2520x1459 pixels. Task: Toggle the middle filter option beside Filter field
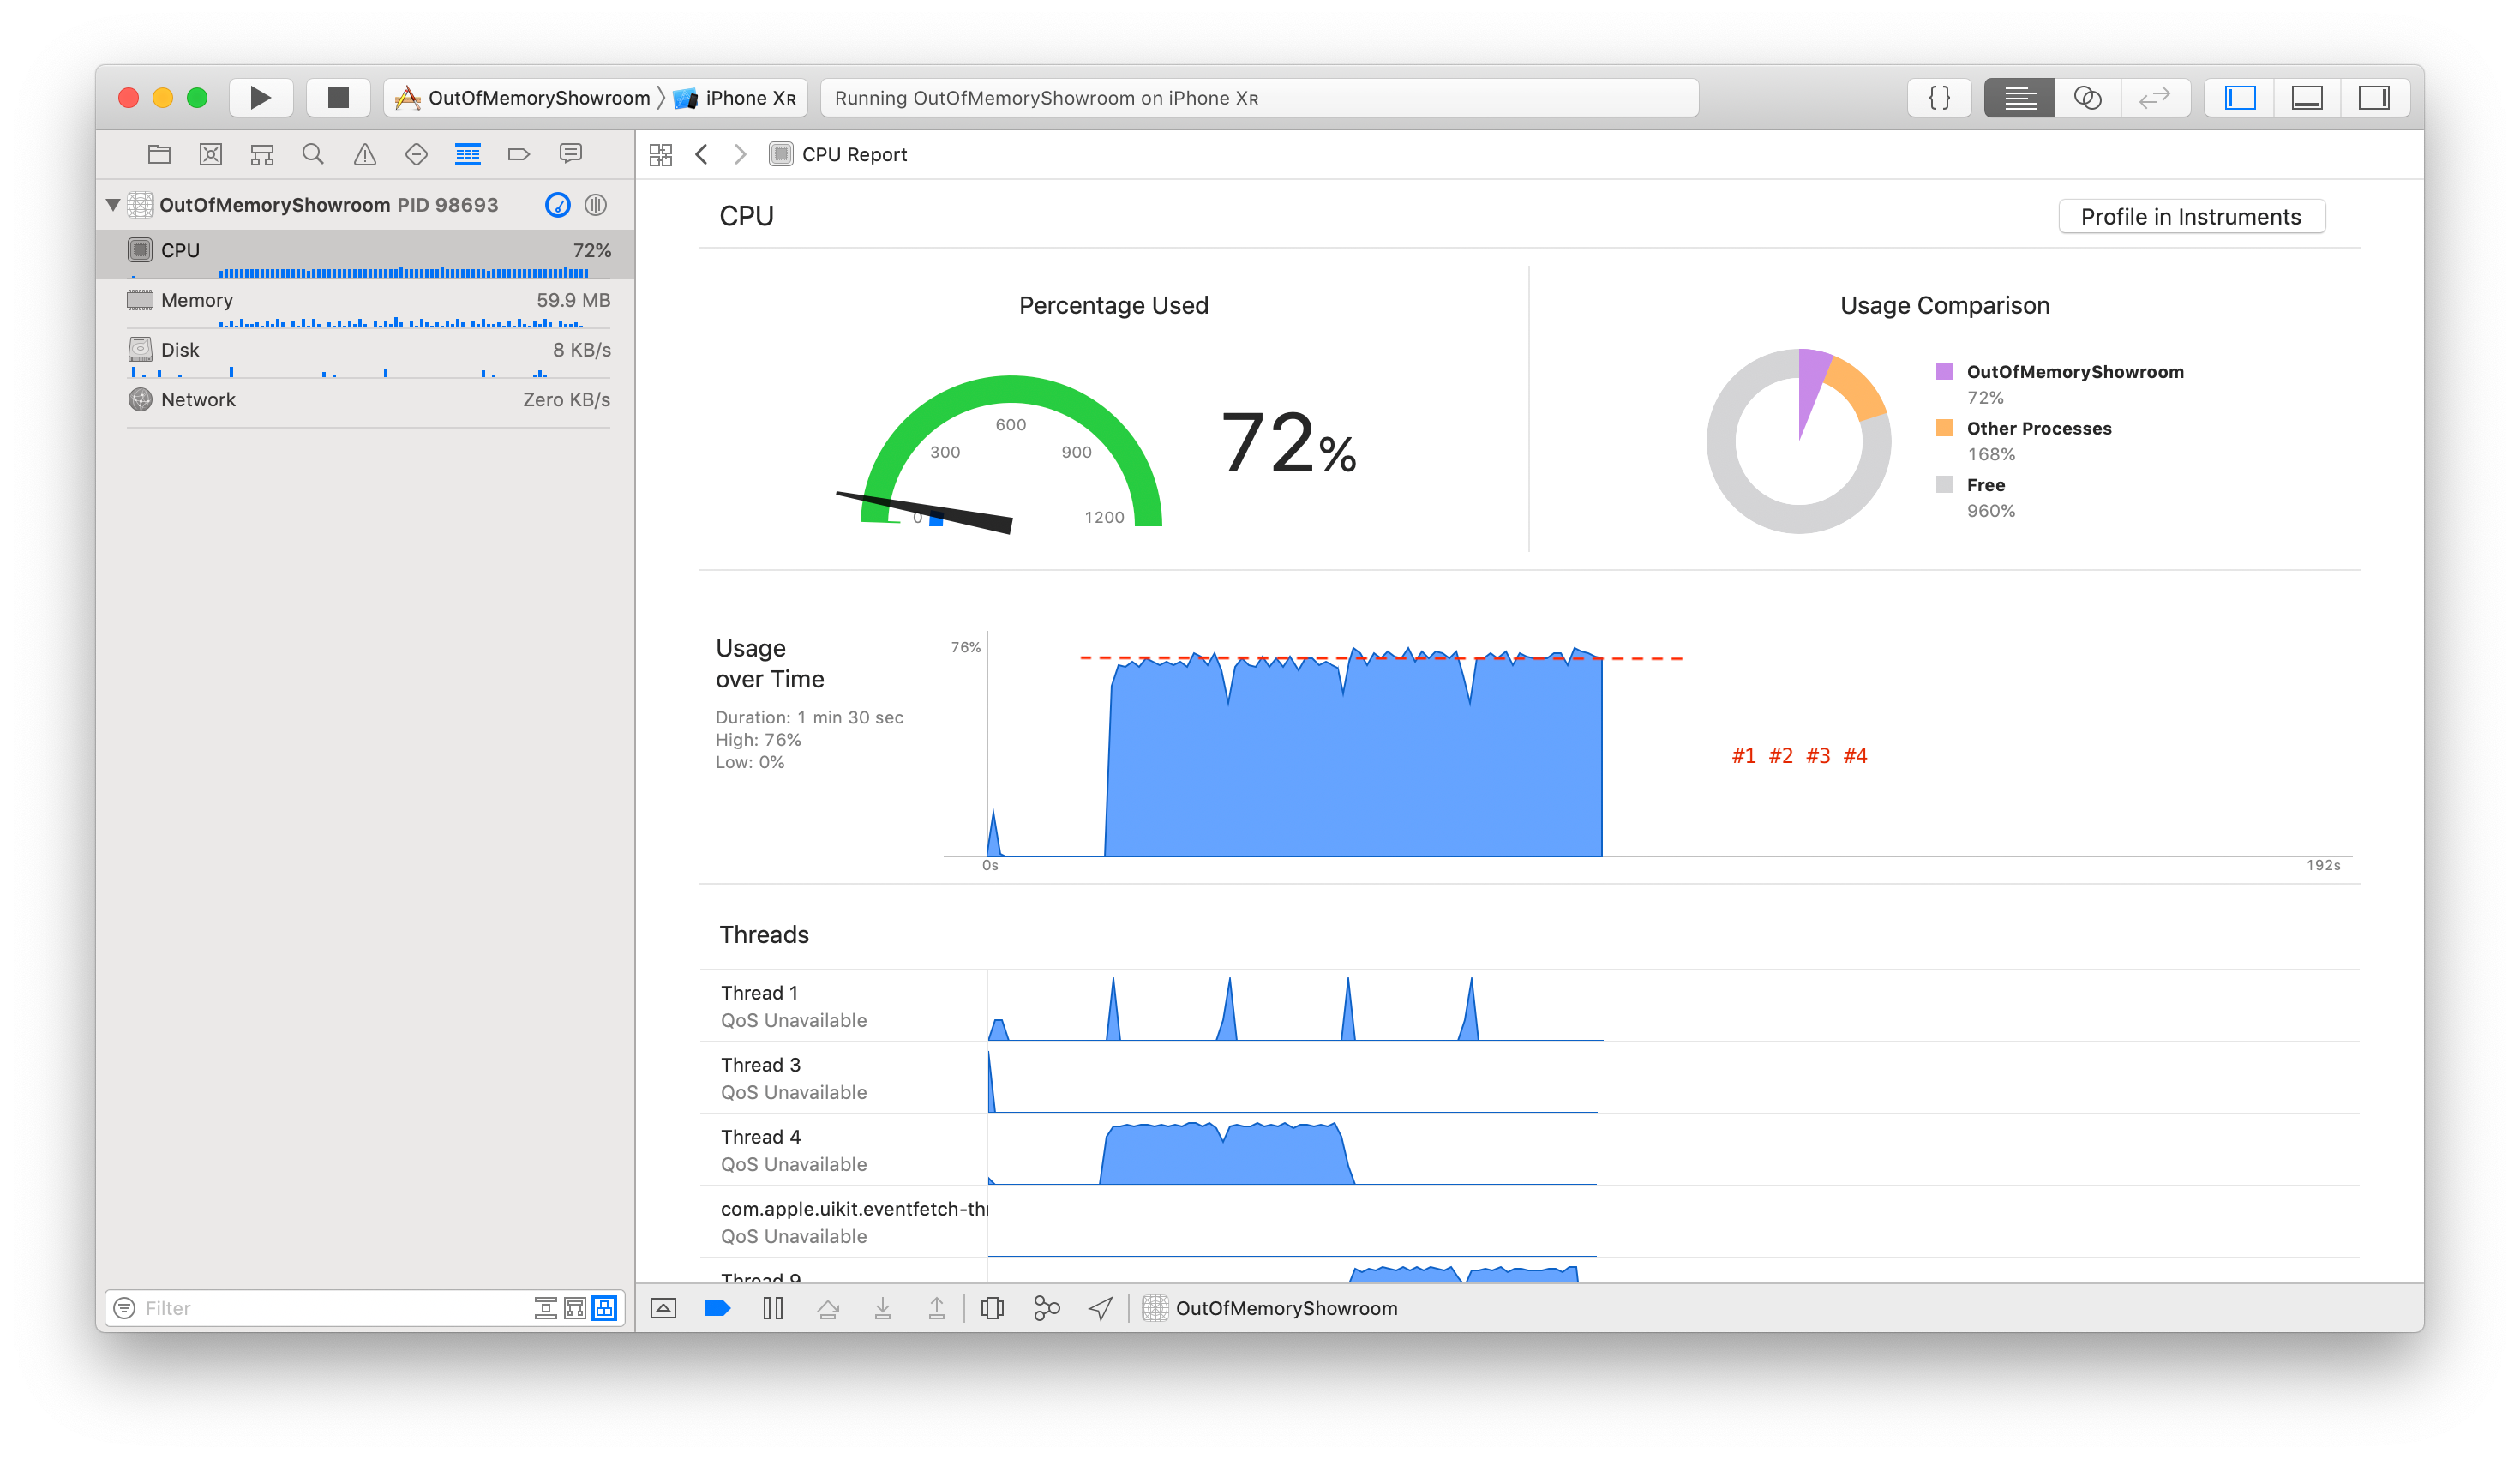tap(575, 1308)
